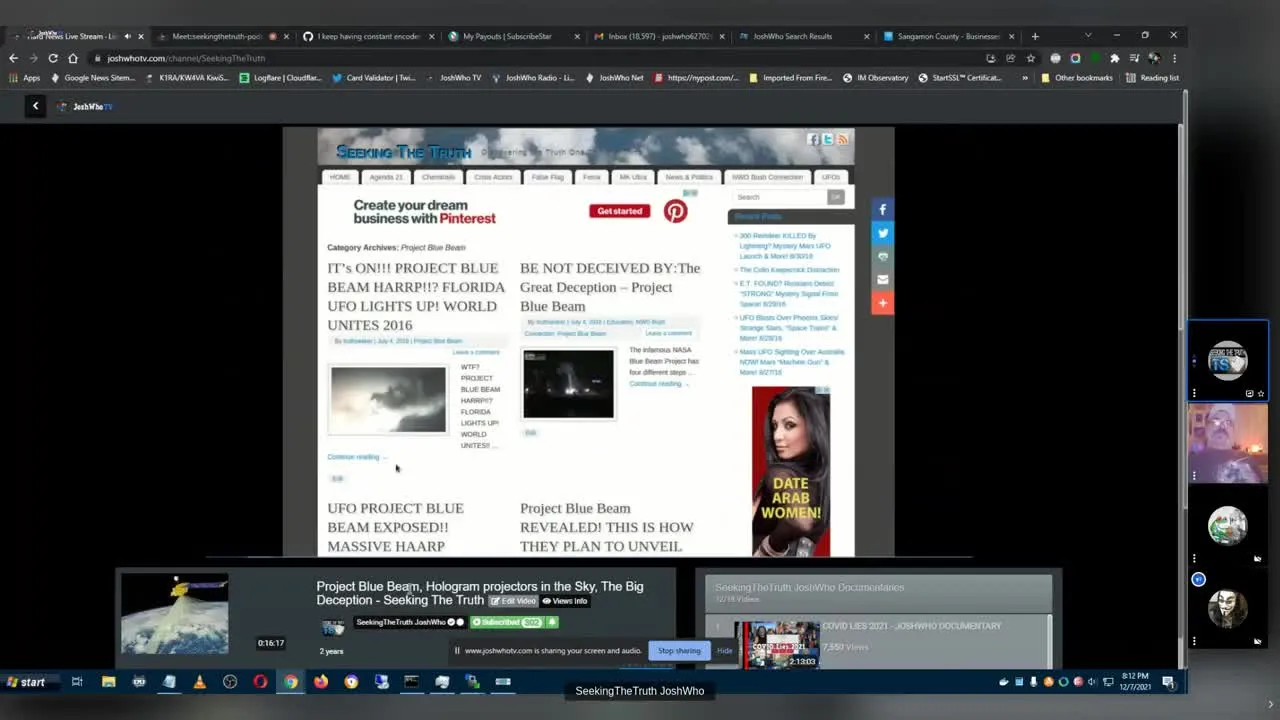
Task: Reload the page with refresh icon
Action: [x=53, y=58]
